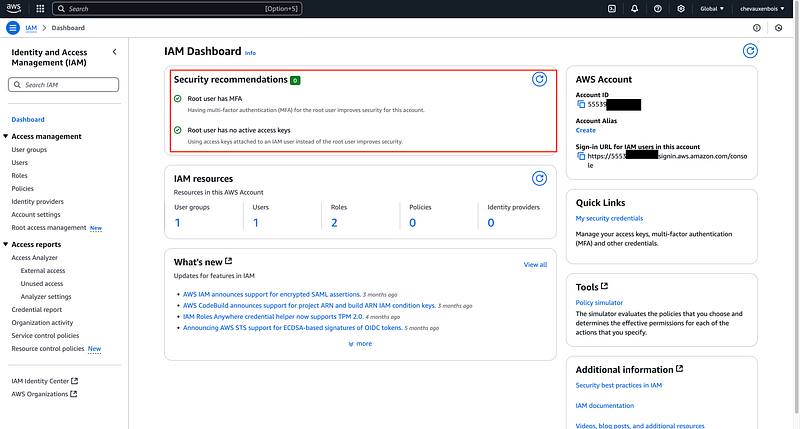This screenshot has width=800, height=429.
Task: Click the Identity providers count 0
Action: 491,223
